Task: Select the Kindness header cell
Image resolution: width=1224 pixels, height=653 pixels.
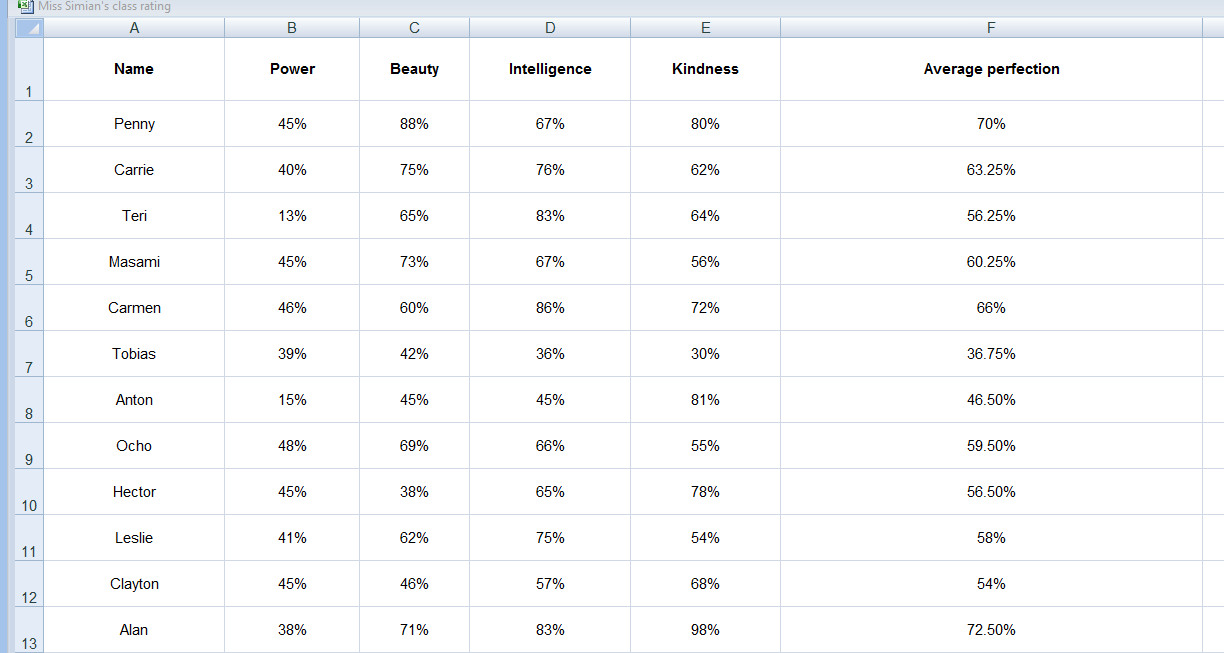Action: (x=705, y=69)
